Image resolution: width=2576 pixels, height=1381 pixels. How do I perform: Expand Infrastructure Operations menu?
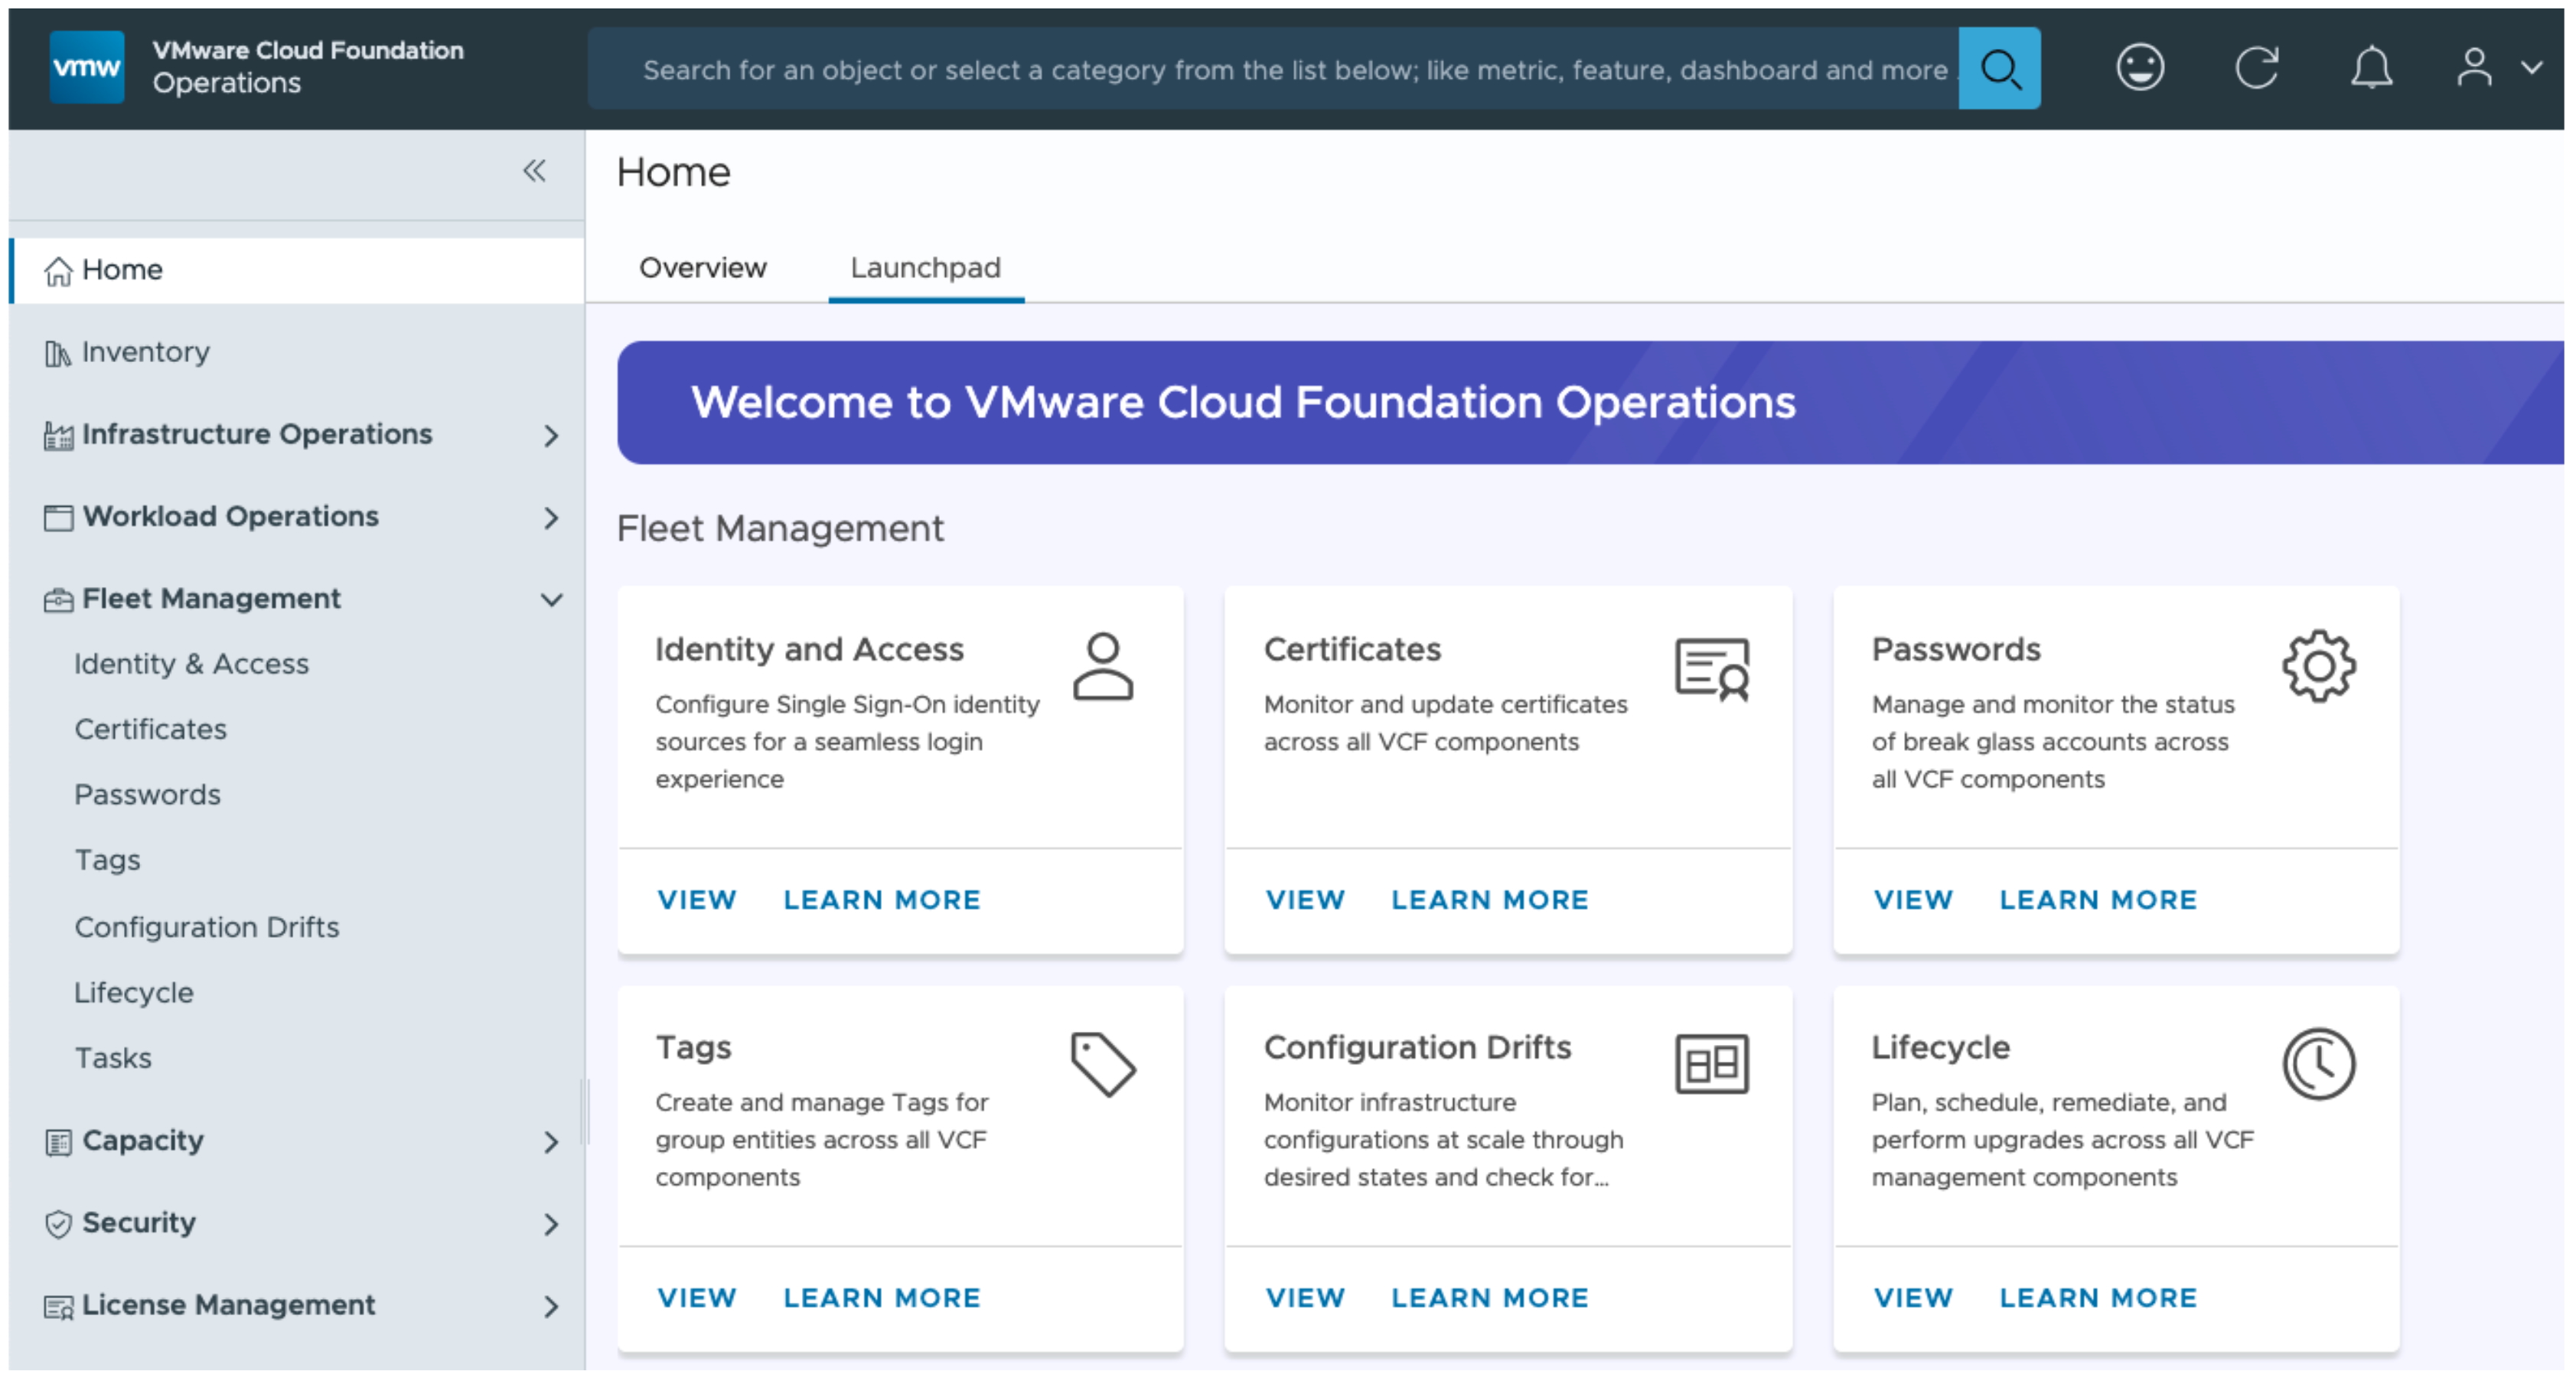click(550, 435)
